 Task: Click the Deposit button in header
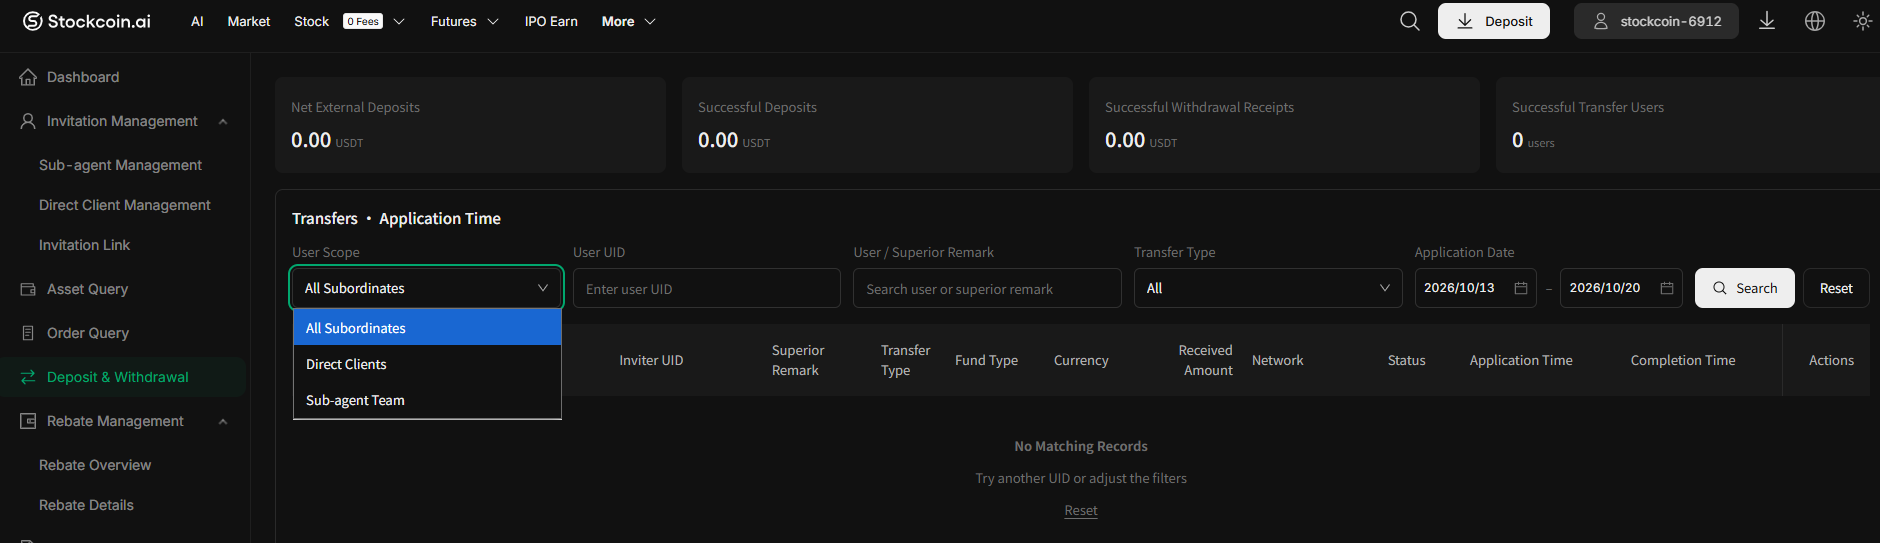[x=1494, y=21]
